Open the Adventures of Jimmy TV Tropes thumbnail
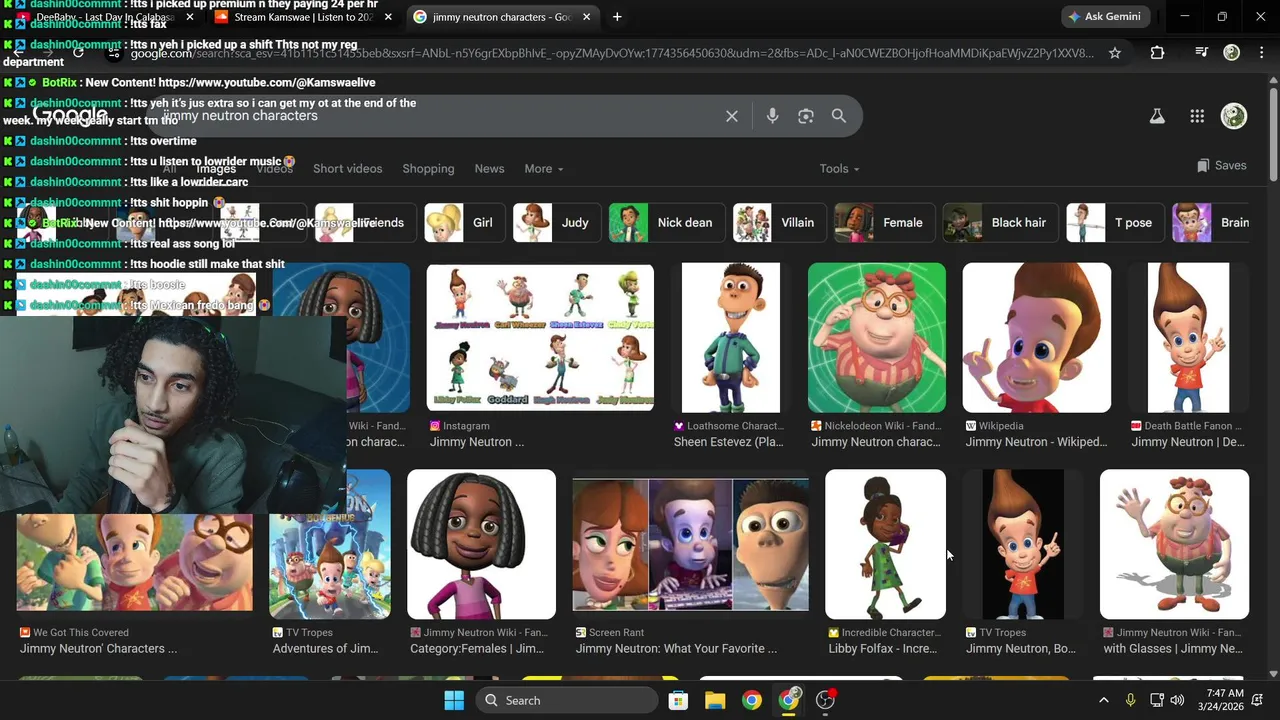The image size is (1280, 720). click(x=330, y=545)
